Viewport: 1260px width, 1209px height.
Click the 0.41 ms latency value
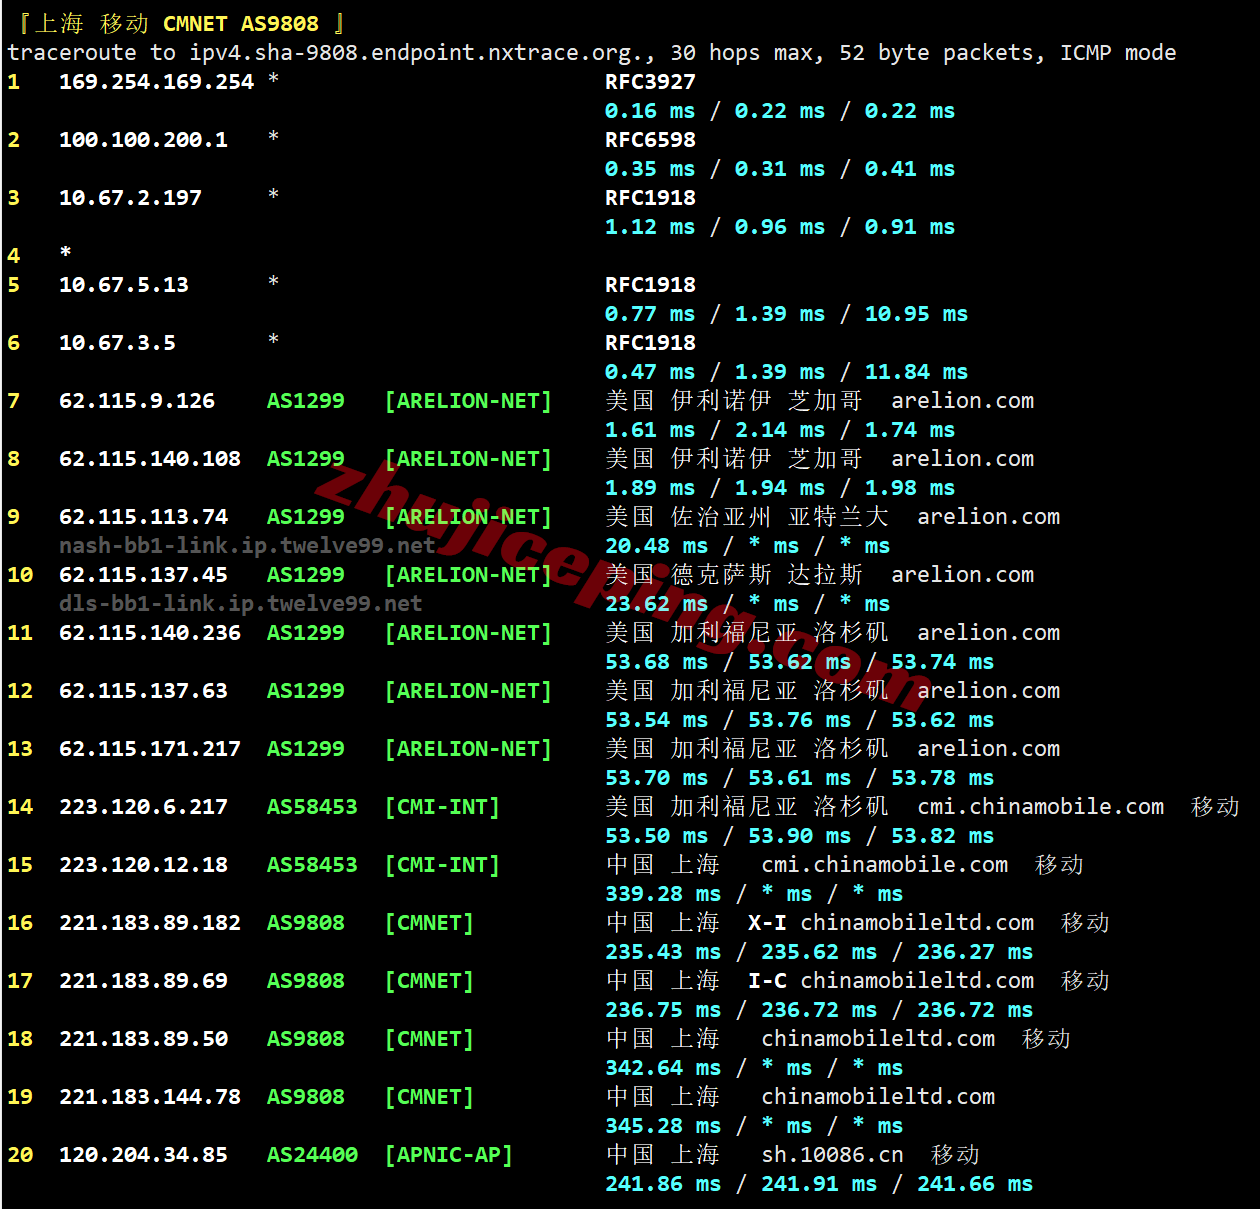point(910,169)
